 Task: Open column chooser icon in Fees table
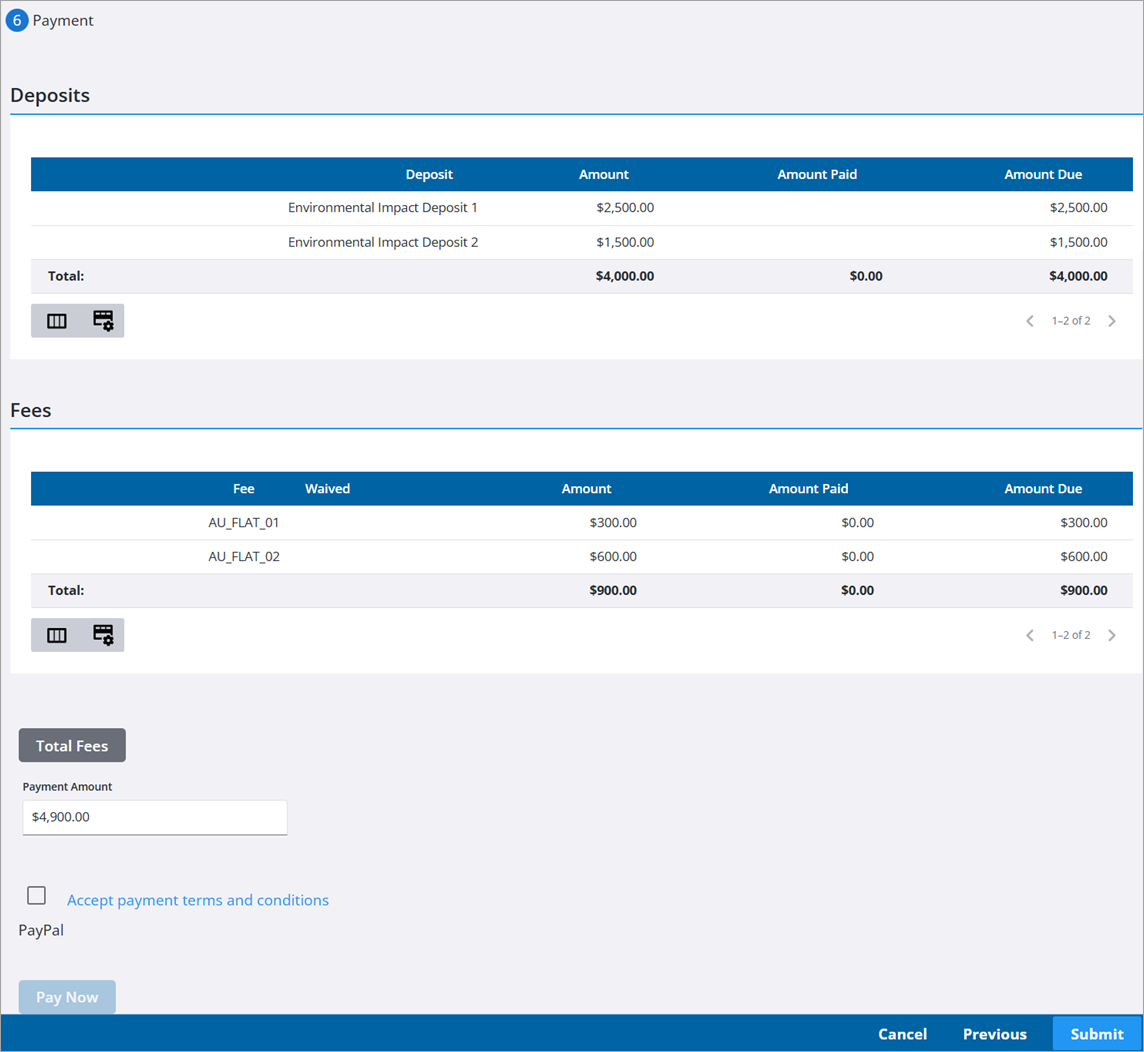(x=57, y=635)
